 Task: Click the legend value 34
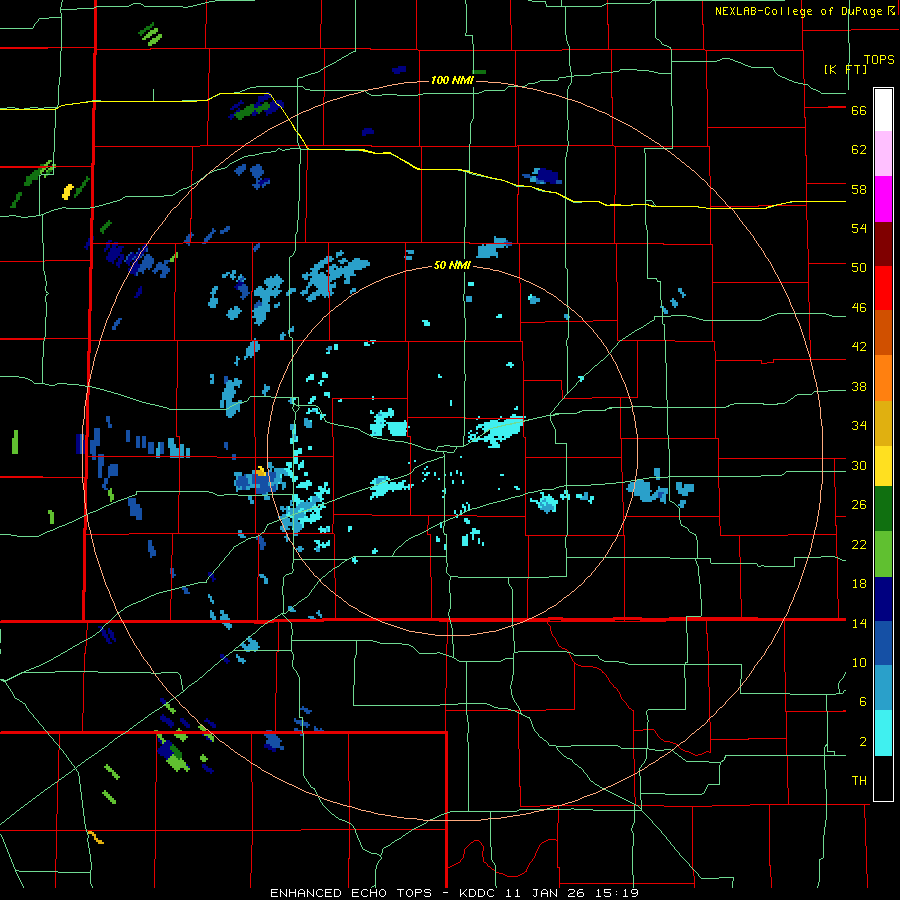[x=859, y=426]
